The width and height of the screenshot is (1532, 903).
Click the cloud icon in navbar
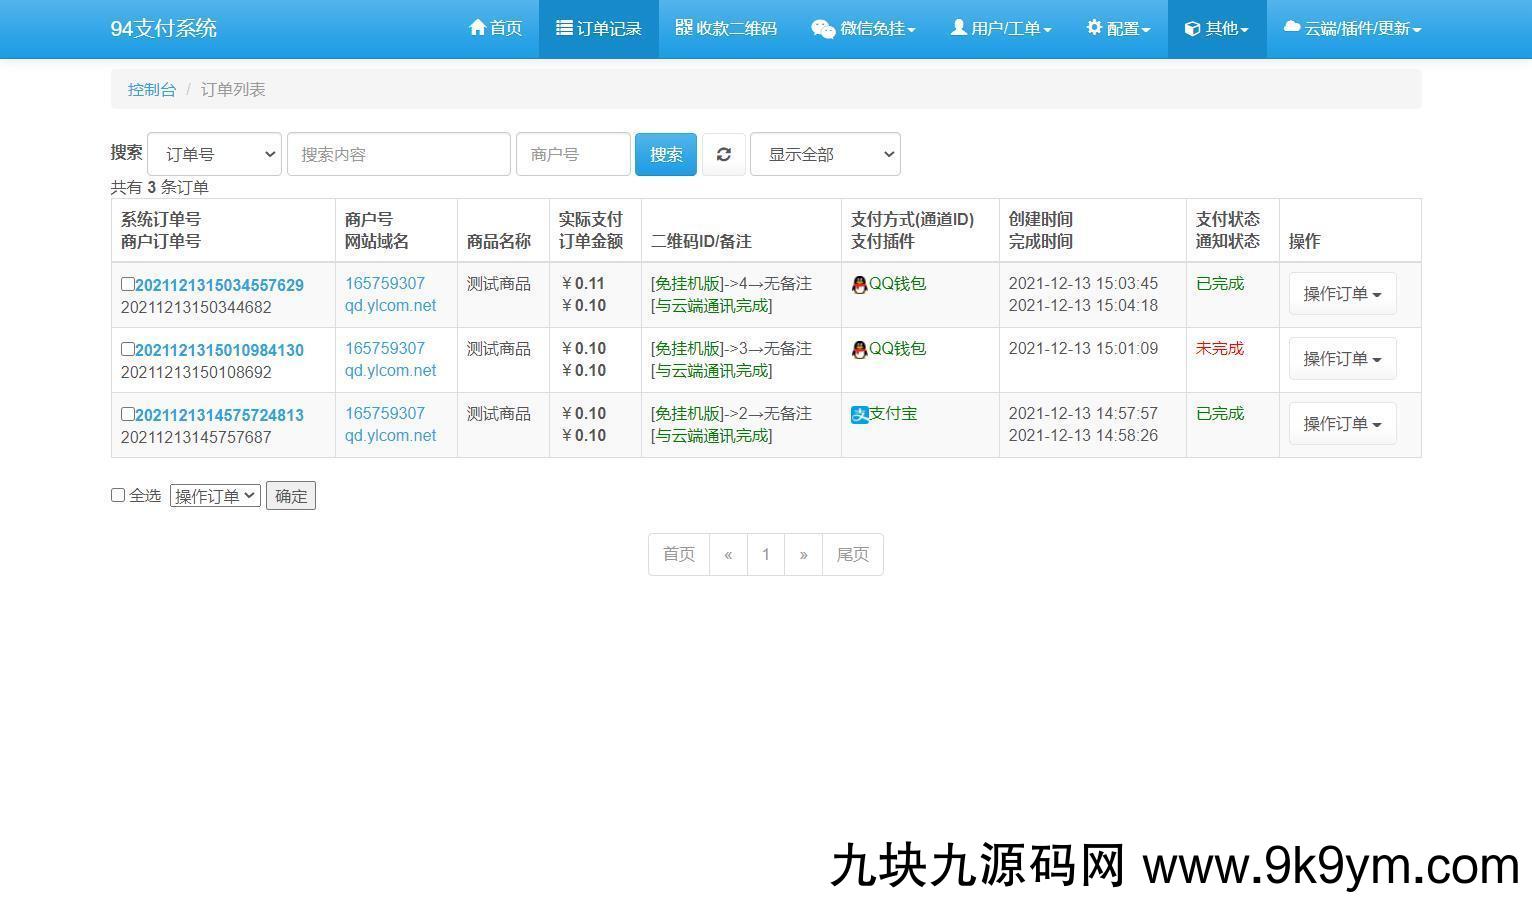(1292, 28)
